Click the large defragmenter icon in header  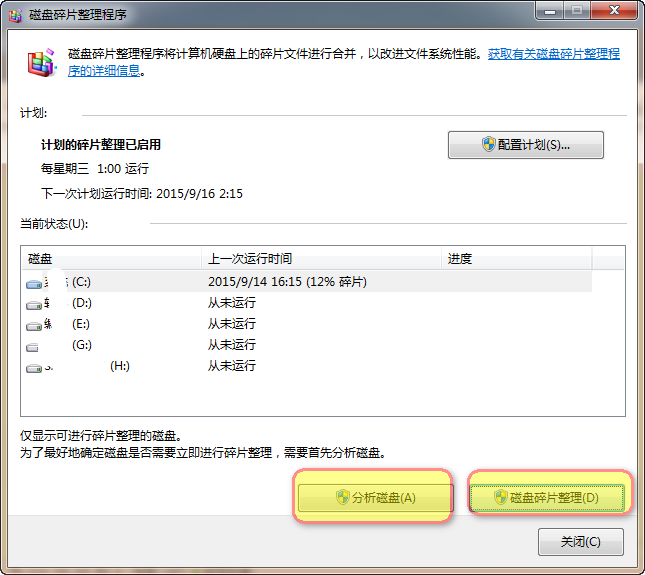[39, 64]
